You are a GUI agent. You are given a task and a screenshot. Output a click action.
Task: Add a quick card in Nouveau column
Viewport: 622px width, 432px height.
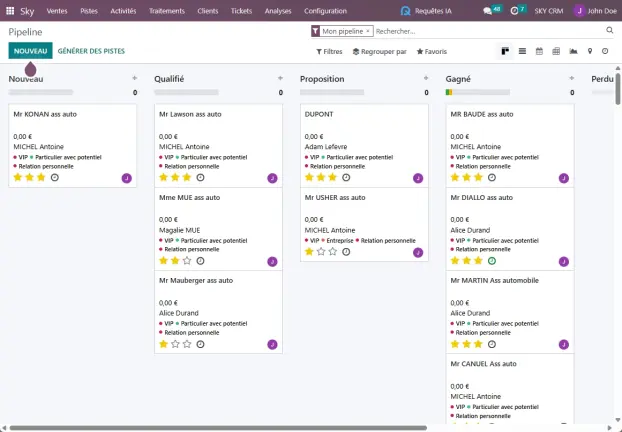(x=134, y=78)
